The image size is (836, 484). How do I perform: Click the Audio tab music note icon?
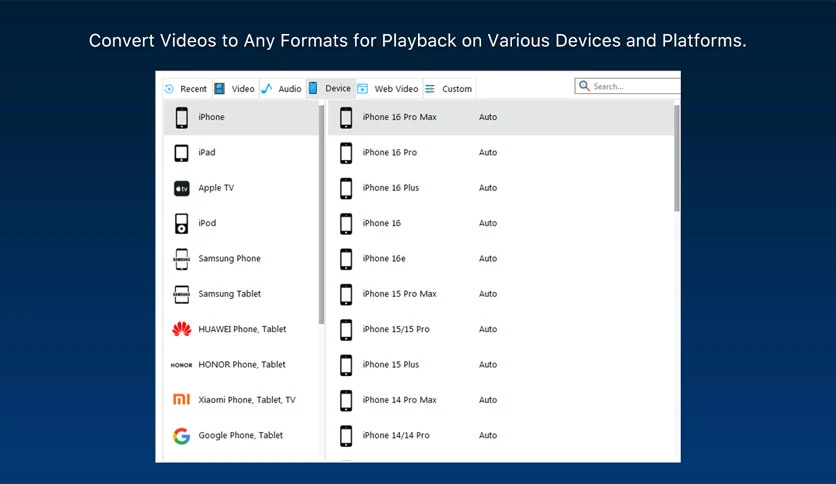point(267,88)
